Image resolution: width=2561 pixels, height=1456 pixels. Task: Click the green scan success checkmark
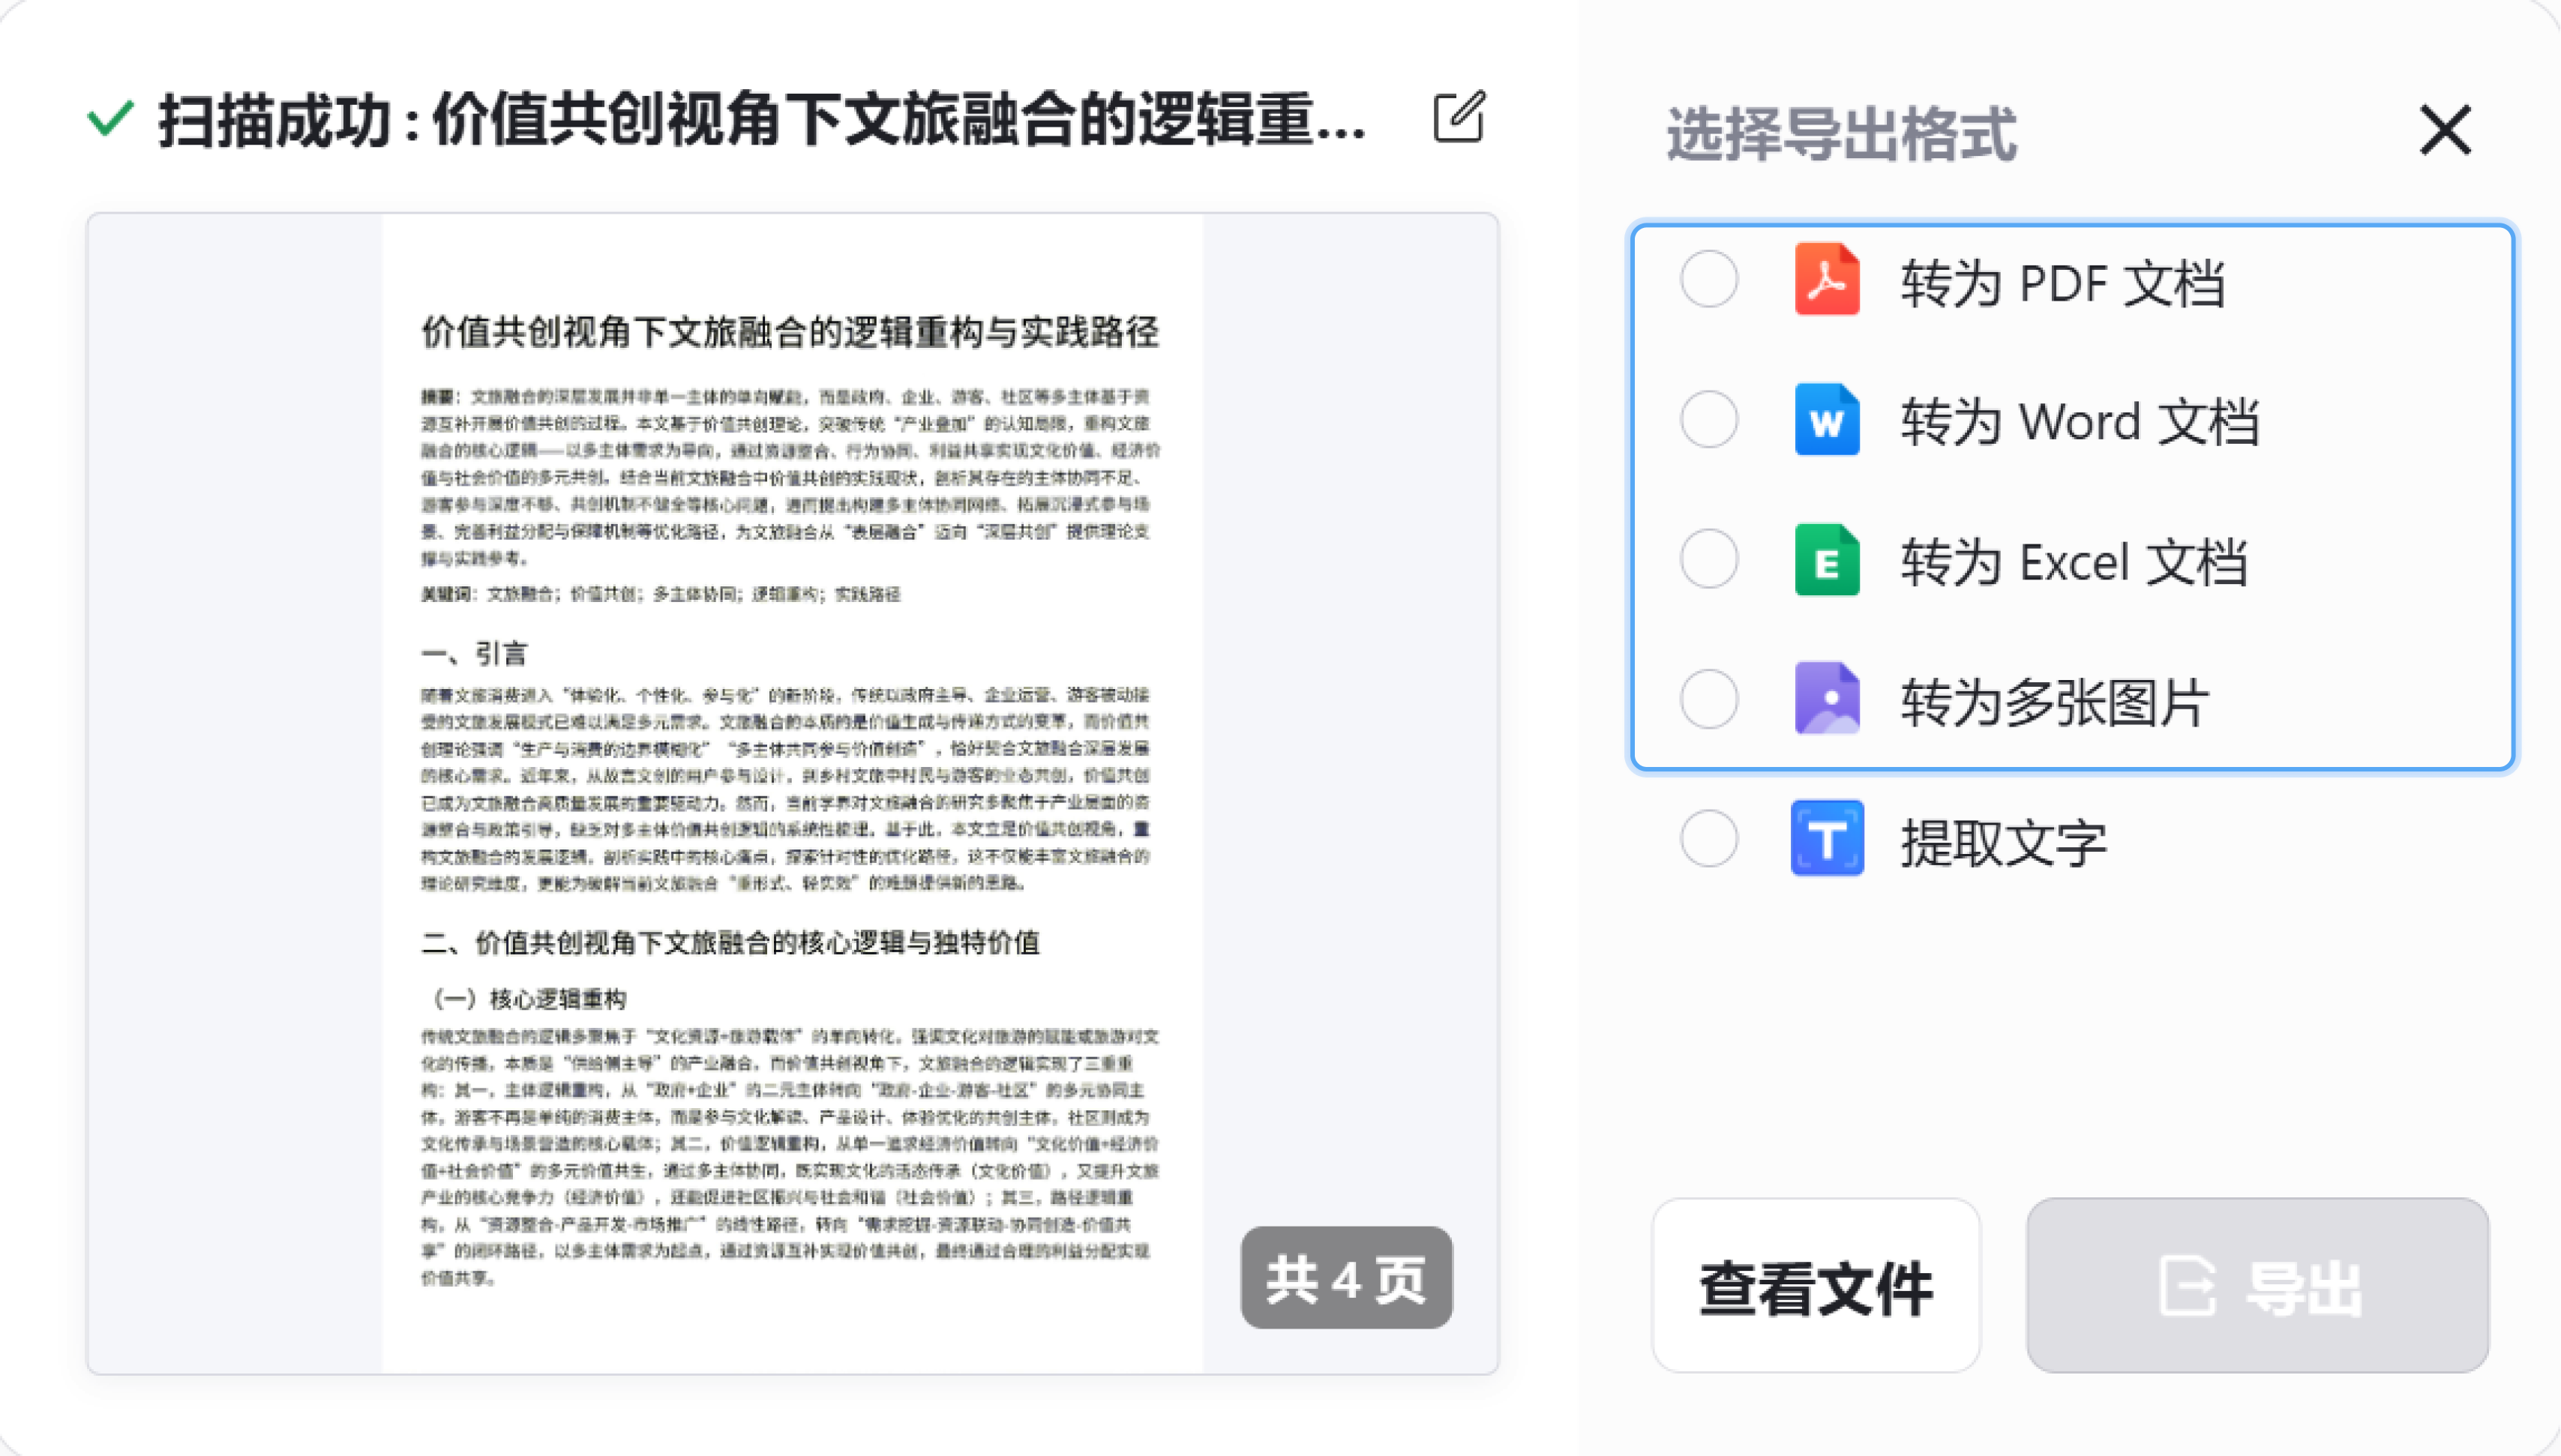tap(110, 119)
